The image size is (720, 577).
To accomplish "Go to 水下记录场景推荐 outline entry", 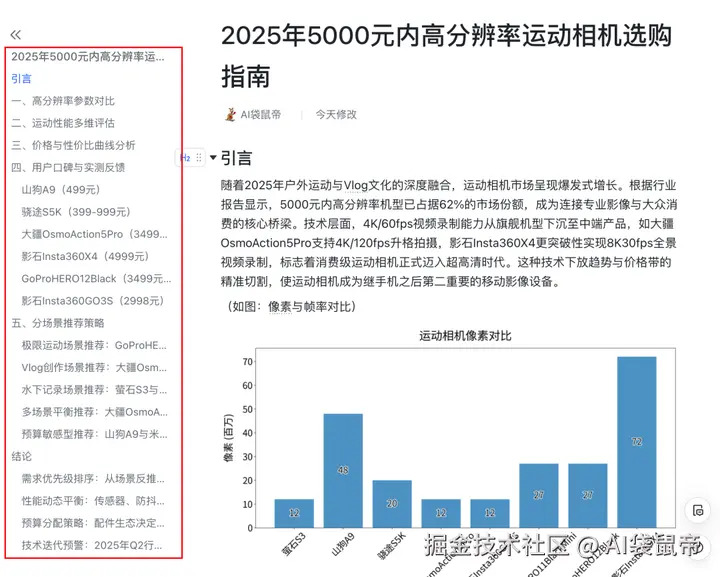I will (x=94, y=390).
